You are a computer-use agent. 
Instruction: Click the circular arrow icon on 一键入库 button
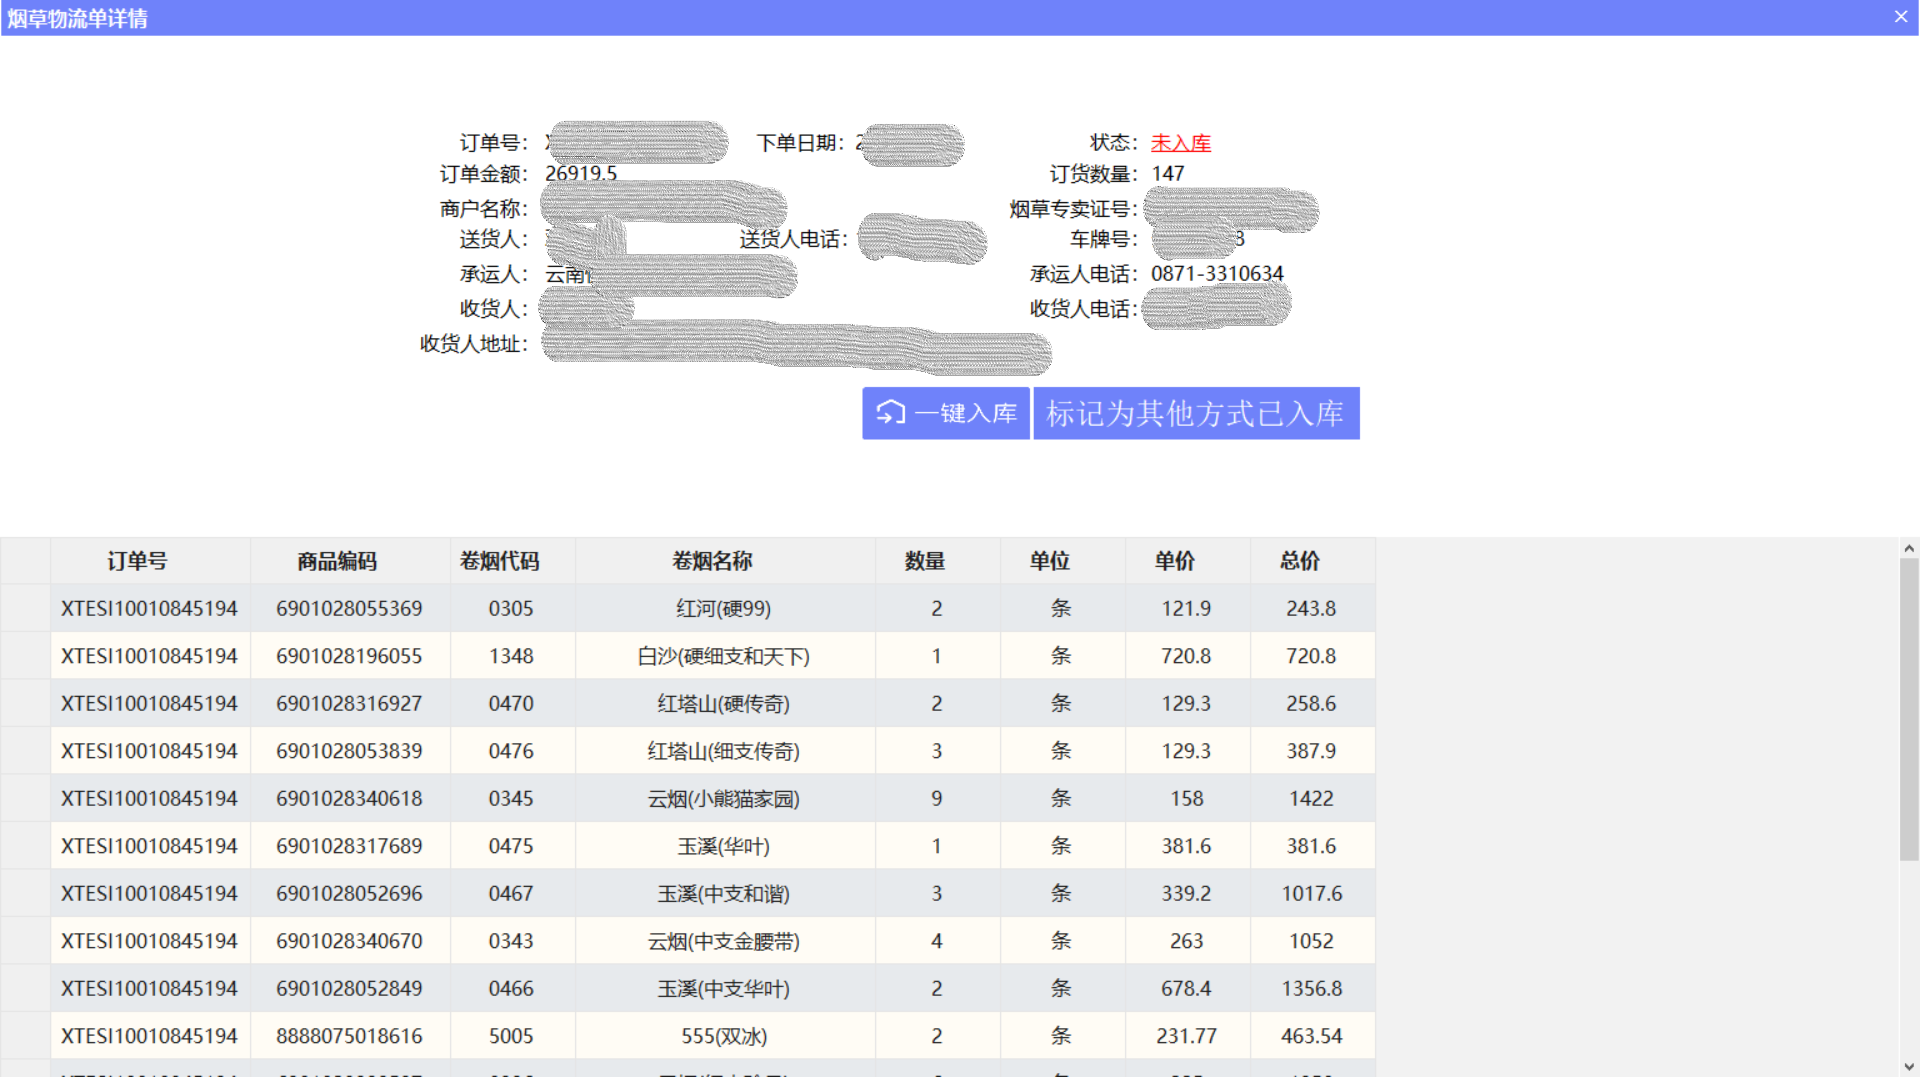click(x=891, y=413)
